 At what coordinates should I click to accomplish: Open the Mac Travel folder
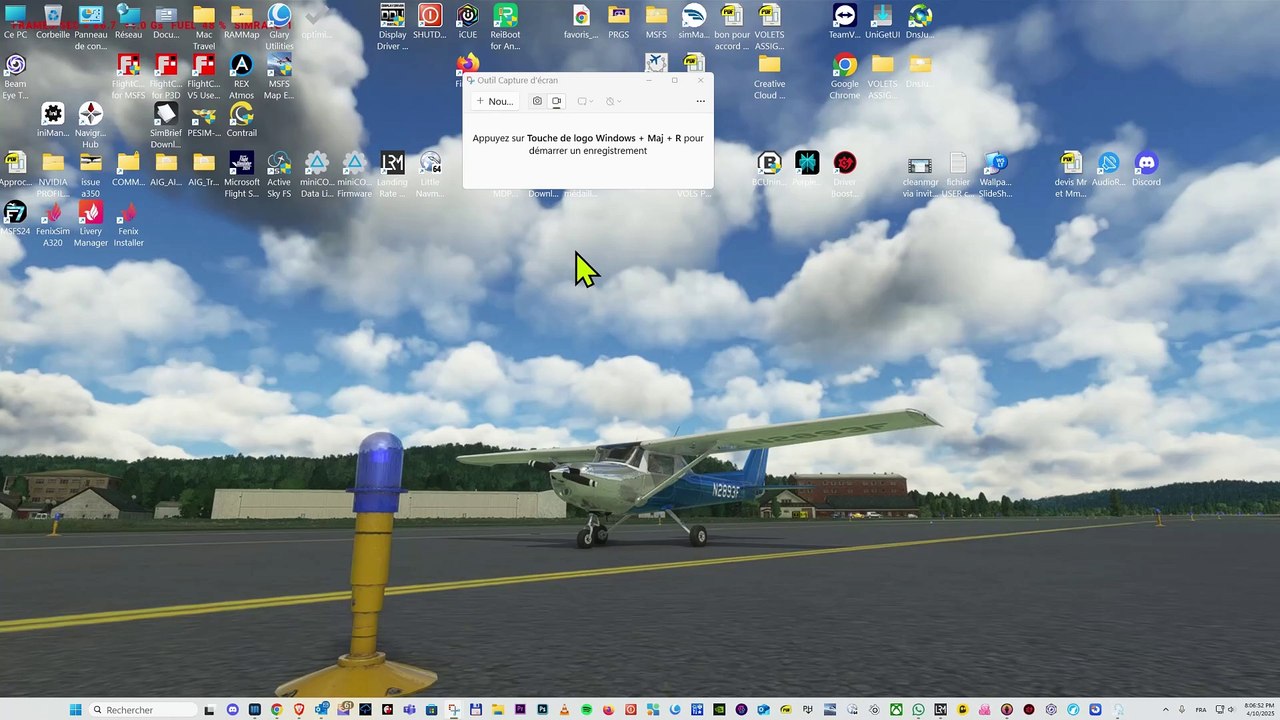204,27
